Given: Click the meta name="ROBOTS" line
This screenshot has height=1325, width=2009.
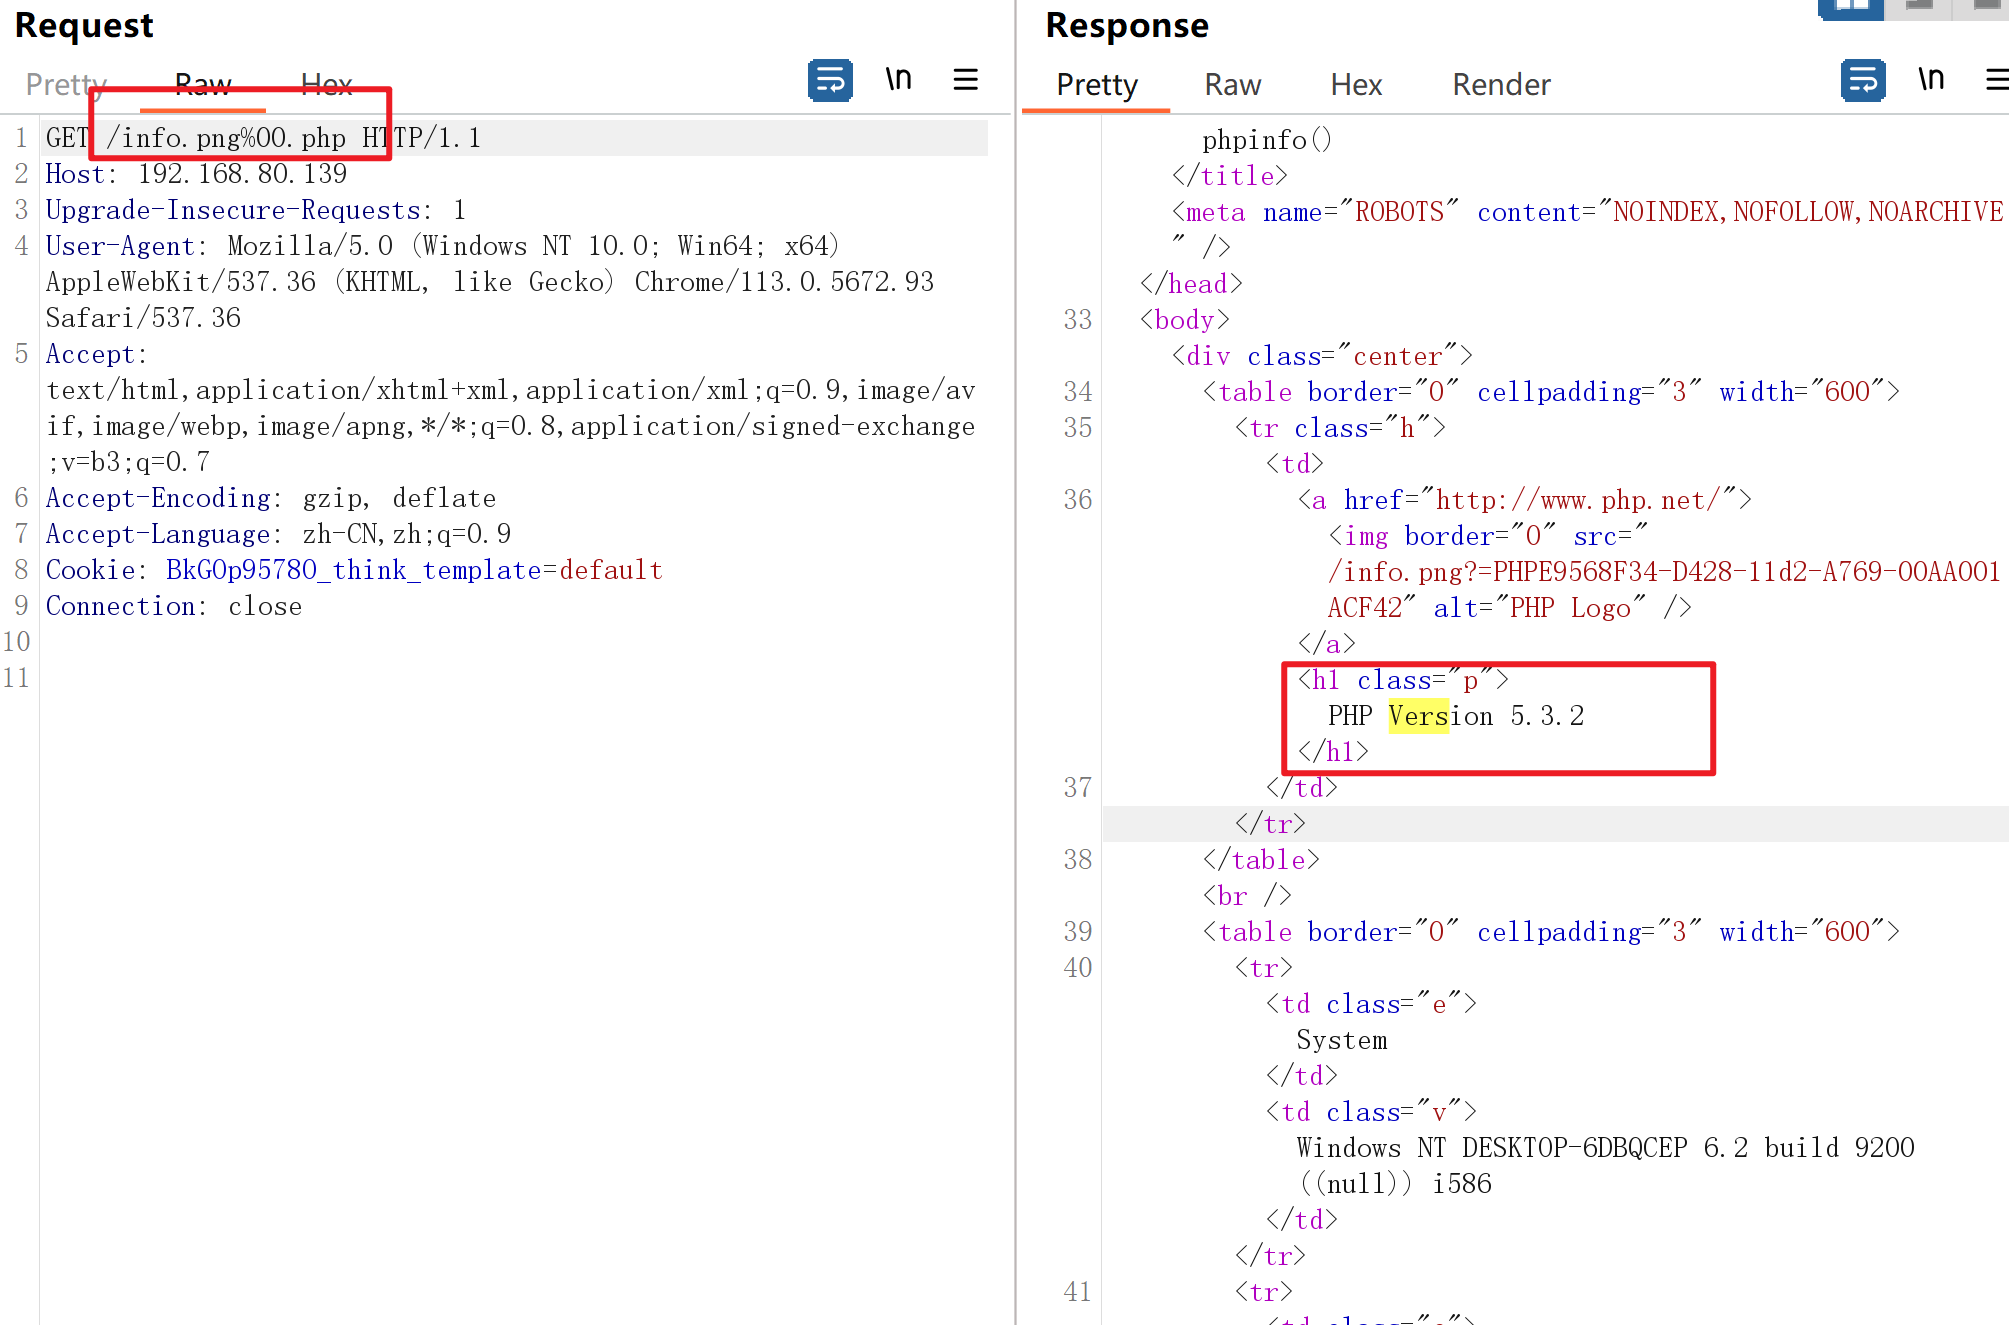Looking at the screenshot, I should (1587, 212).
